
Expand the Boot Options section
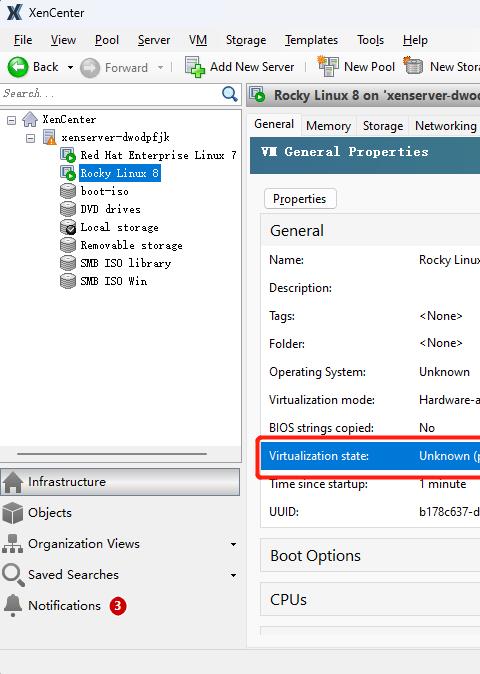coord(370,556)
